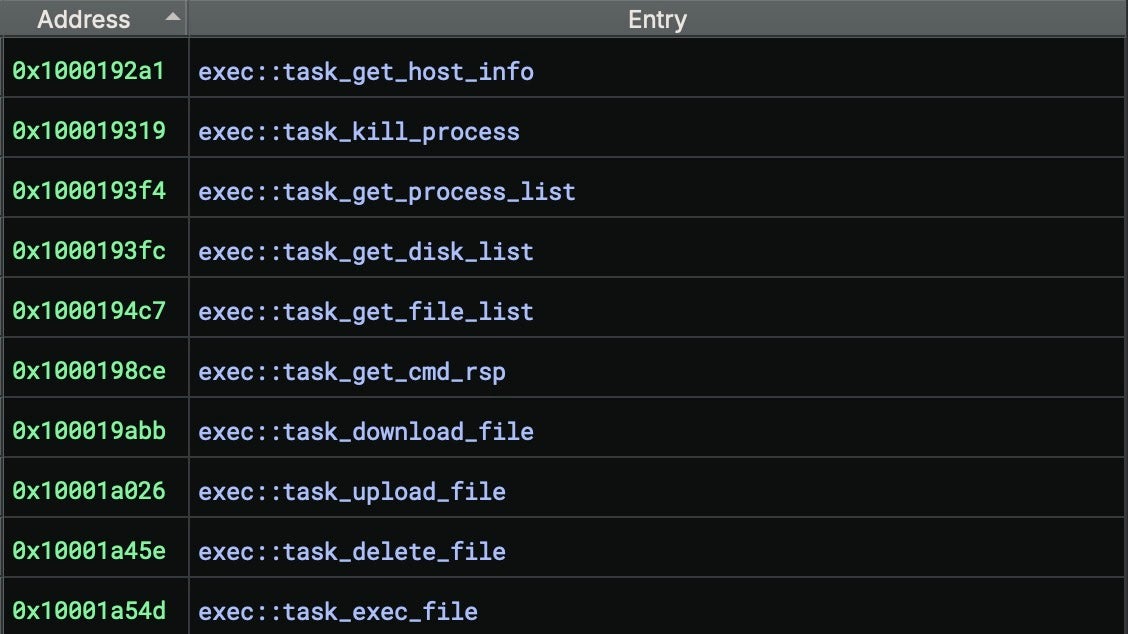Click the Address column sort arrow

[x=173, y=17]
